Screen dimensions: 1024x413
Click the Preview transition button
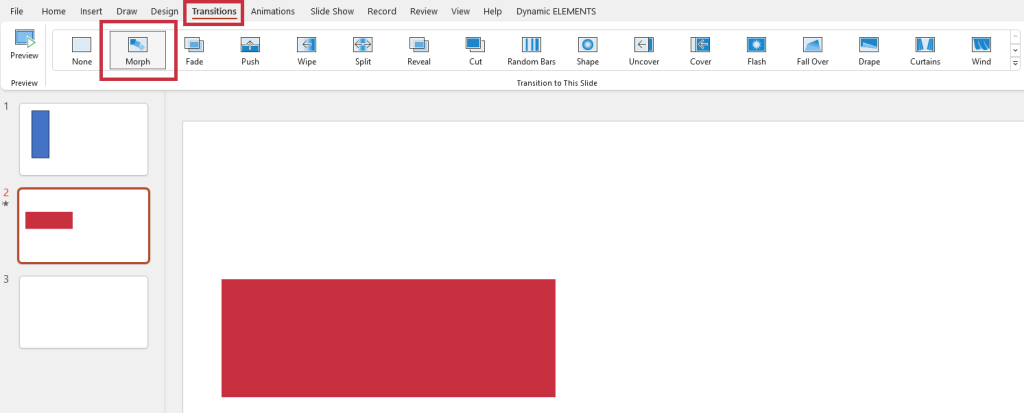(24, 46)
